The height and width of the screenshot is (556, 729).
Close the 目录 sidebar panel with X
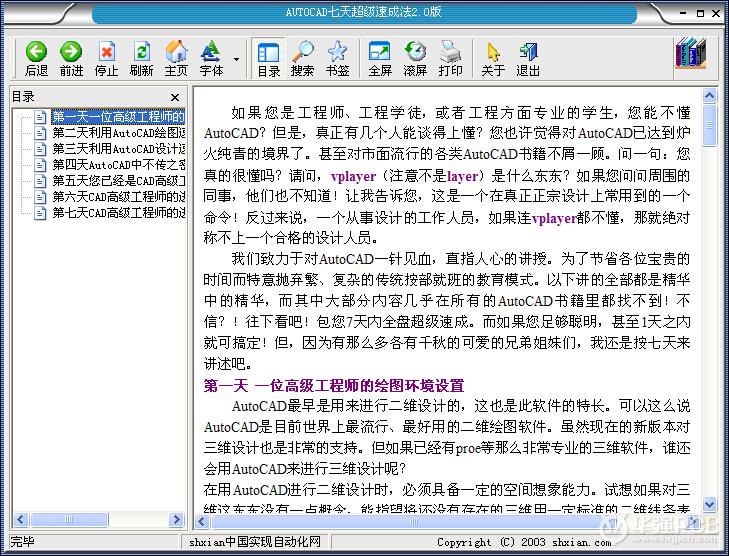pos(175,97)
